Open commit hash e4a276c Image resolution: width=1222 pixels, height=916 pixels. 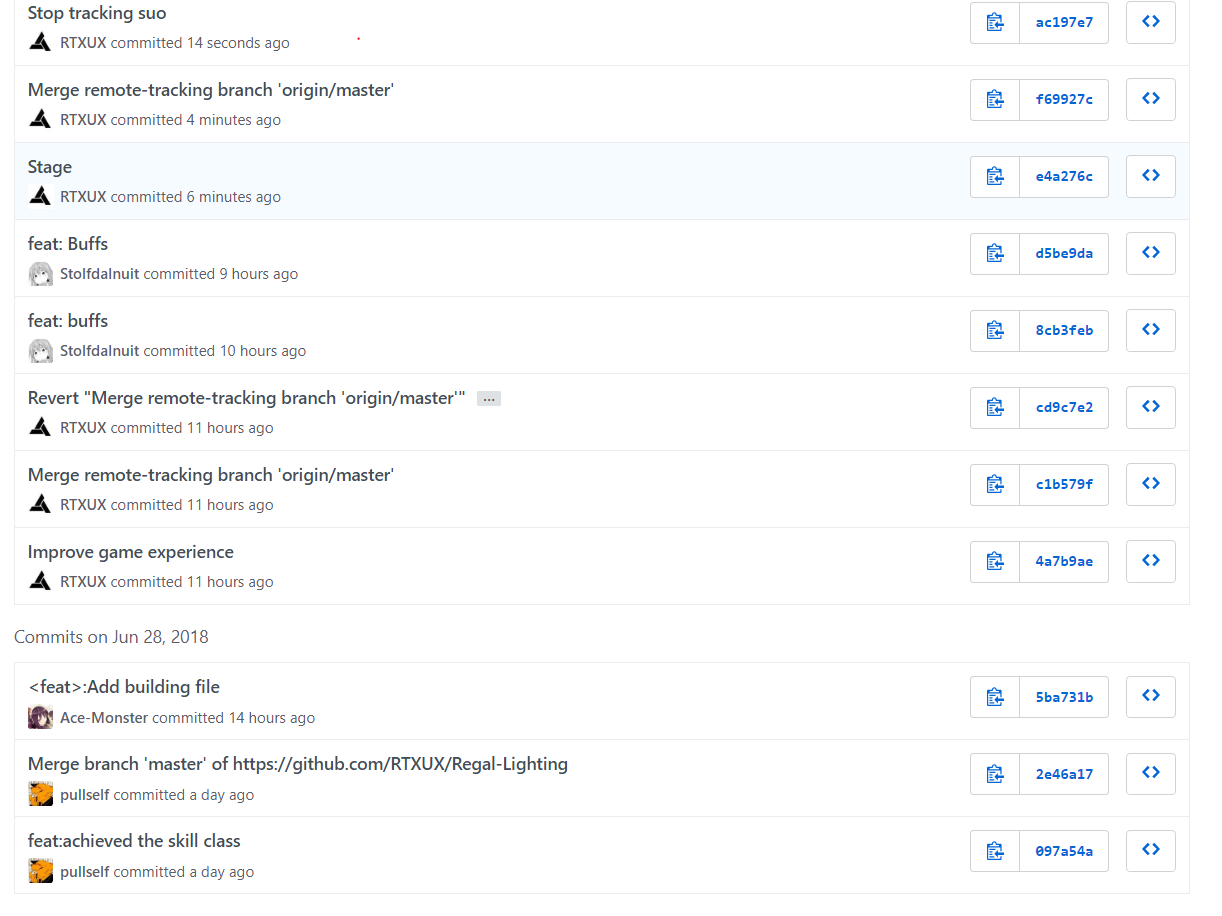click(1064, 176)
